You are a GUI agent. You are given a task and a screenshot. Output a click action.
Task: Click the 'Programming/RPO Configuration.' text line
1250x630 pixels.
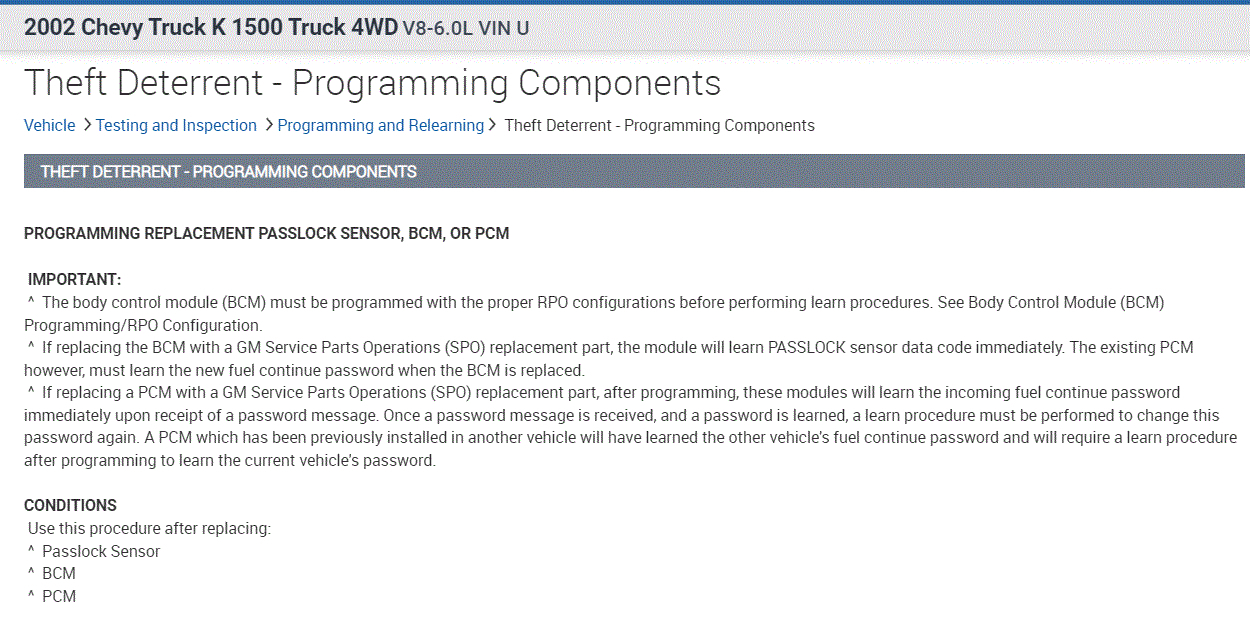coord(143,325)
